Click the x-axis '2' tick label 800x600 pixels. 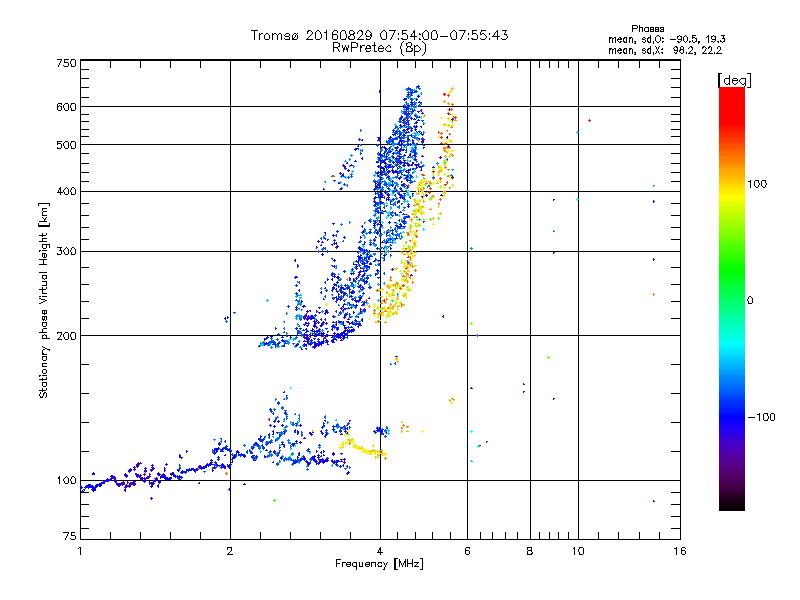click(x=230, y=551)
